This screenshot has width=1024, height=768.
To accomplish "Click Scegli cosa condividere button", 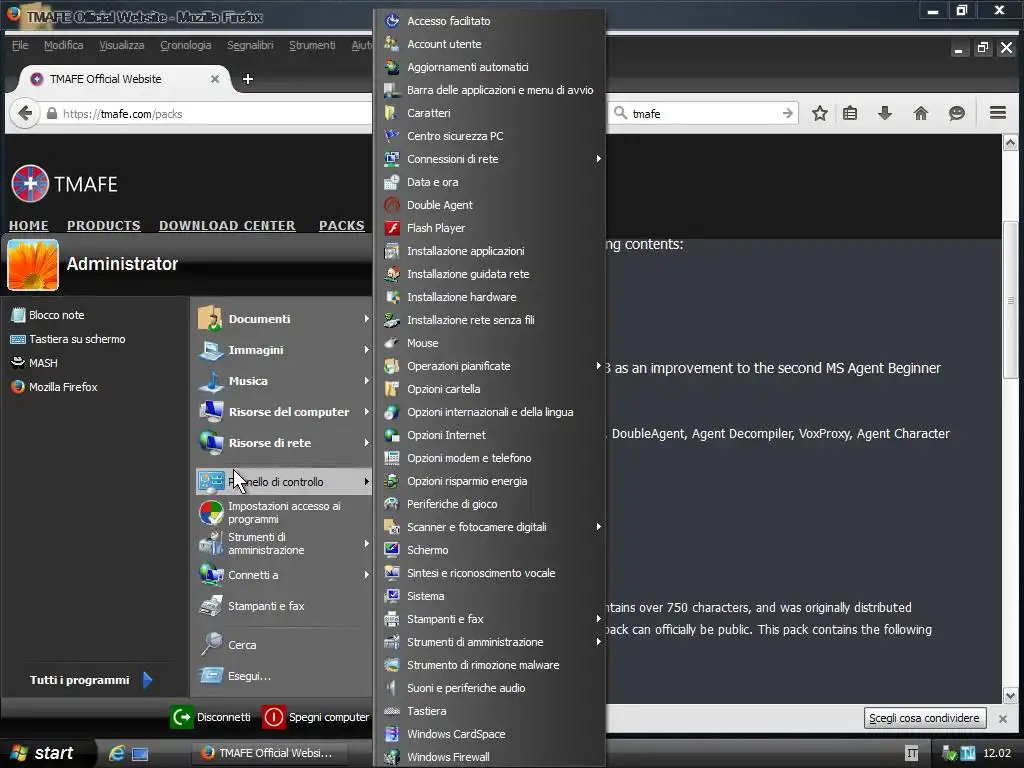I will click(x=924, y=718).
